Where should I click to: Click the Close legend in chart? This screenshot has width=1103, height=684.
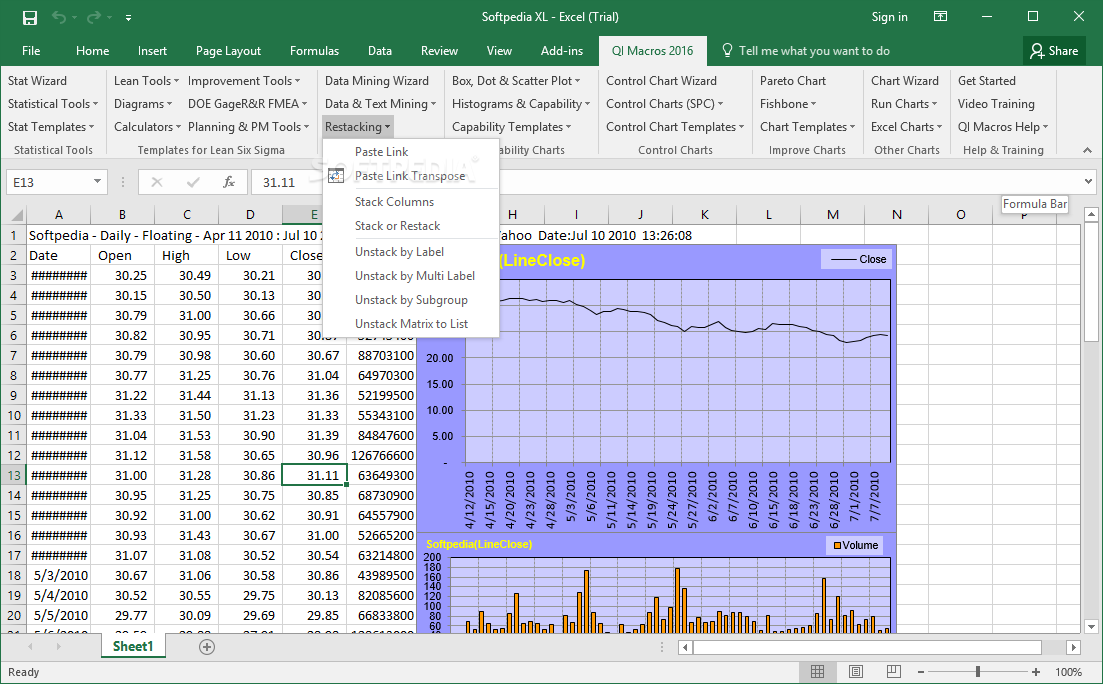click(x=857, y=259)
